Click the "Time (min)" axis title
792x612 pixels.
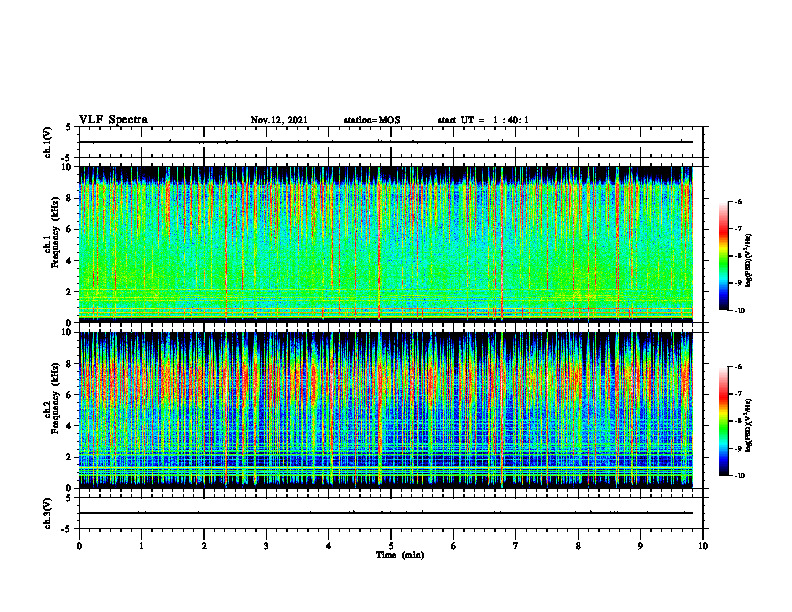[x=400, y=555]
